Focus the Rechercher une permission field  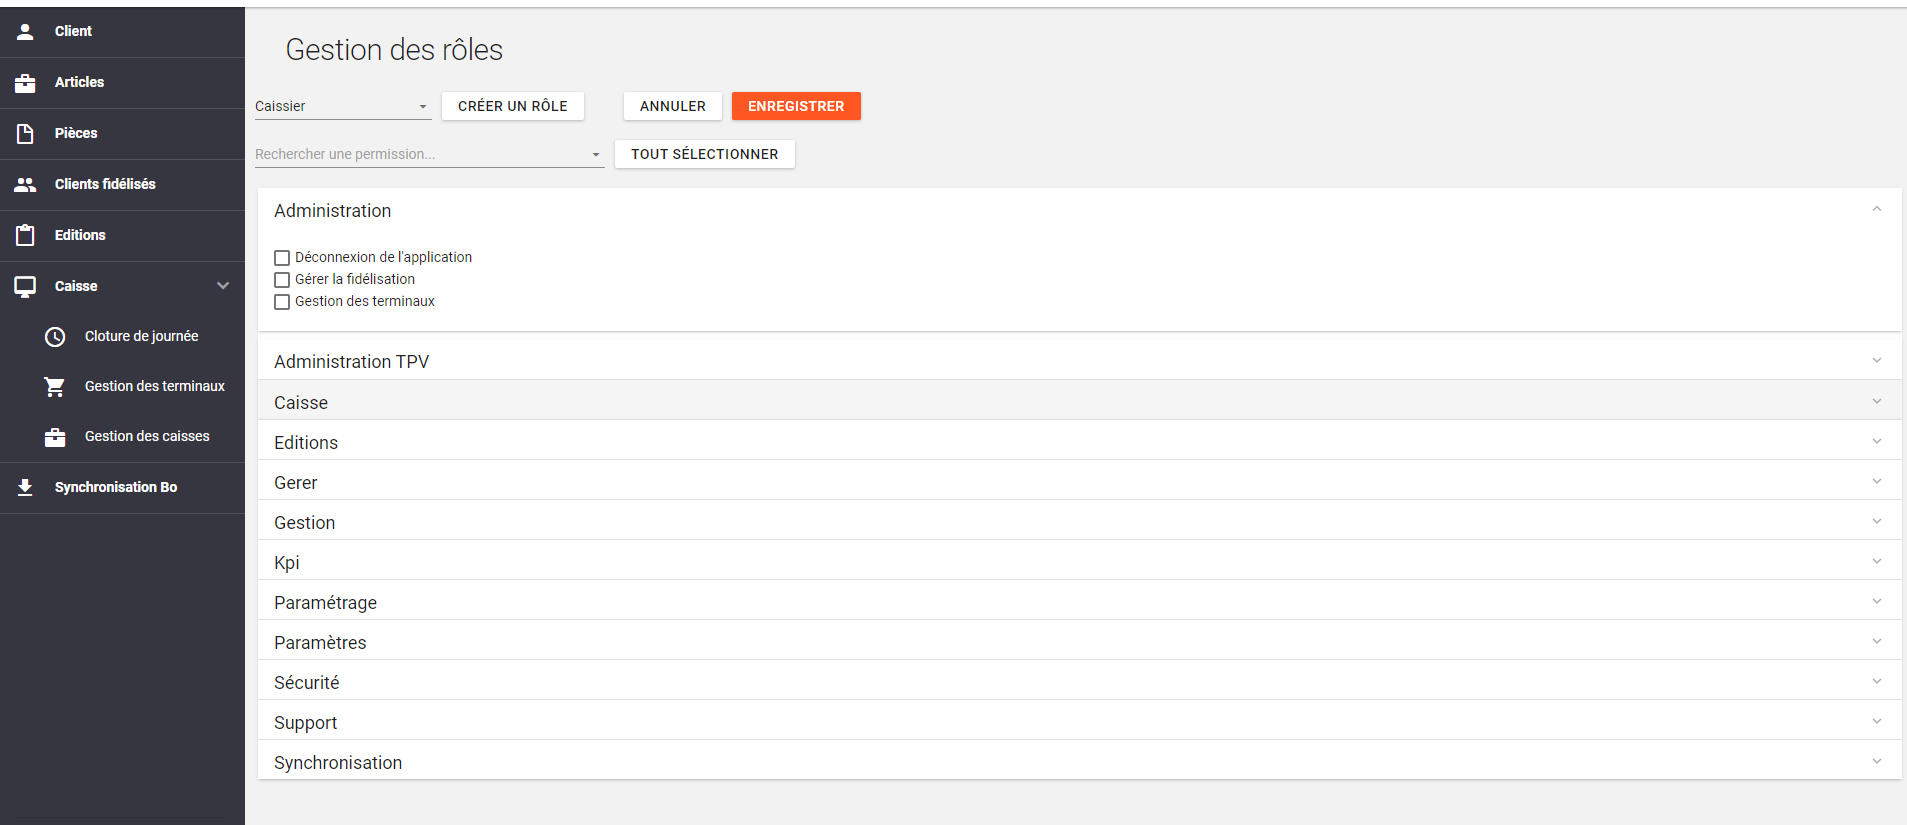(x=420, y=154)
